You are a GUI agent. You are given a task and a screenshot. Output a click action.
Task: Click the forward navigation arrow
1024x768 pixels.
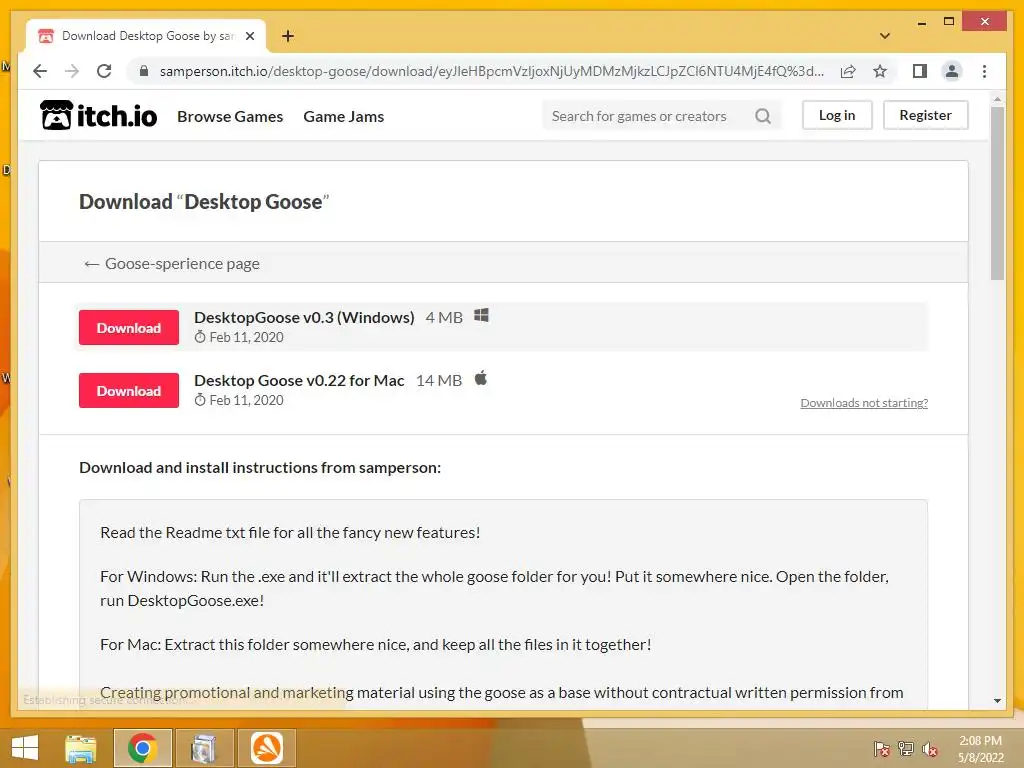72,71
